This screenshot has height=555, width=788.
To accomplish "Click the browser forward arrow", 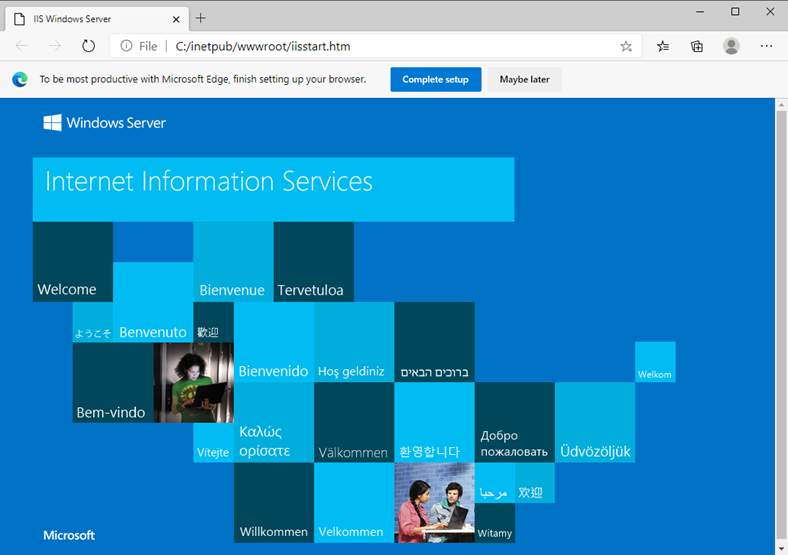I will pos(54,46).
